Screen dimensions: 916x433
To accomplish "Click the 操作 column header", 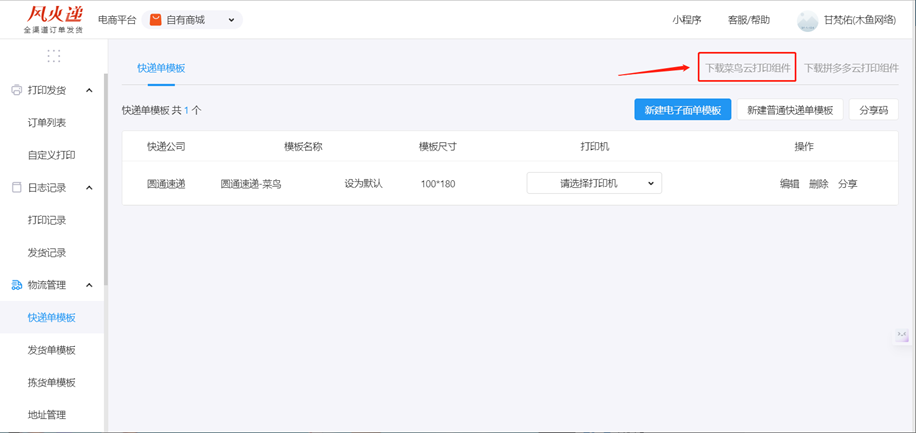I will (804, 146).
